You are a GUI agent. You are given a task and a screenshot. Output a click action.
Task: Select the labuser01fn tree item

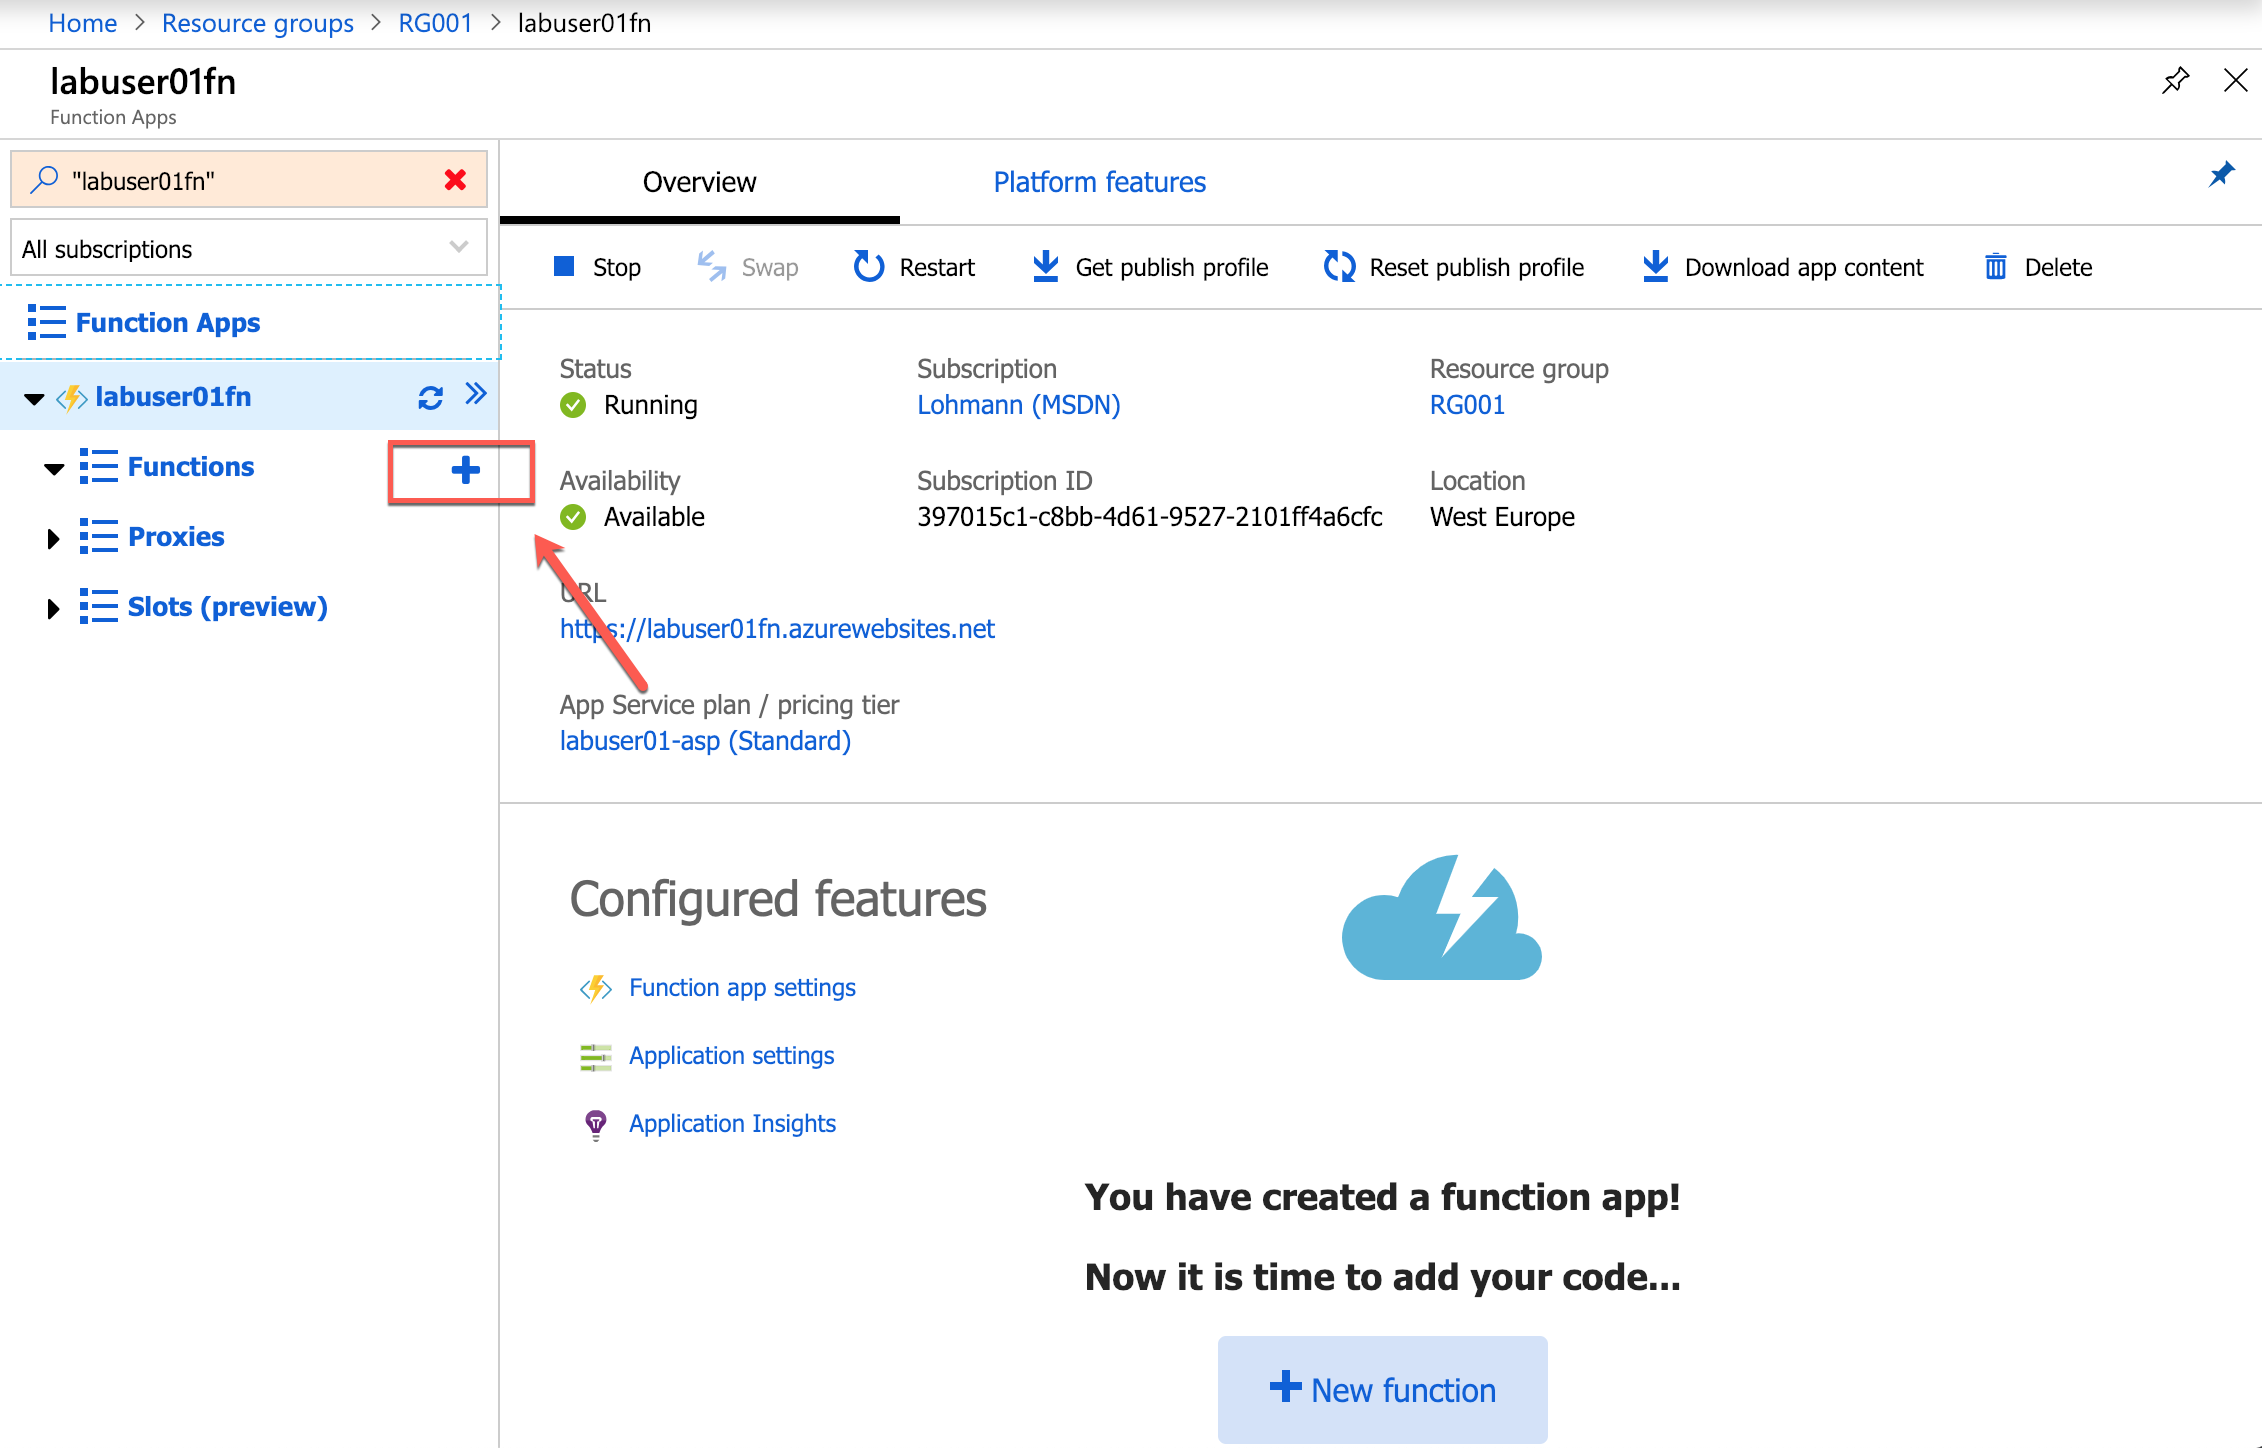(x=173, y=397)
